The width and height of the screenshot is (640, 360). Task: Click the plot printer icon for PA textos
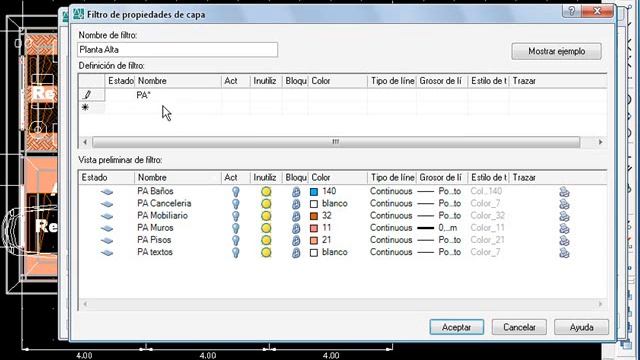564,253
